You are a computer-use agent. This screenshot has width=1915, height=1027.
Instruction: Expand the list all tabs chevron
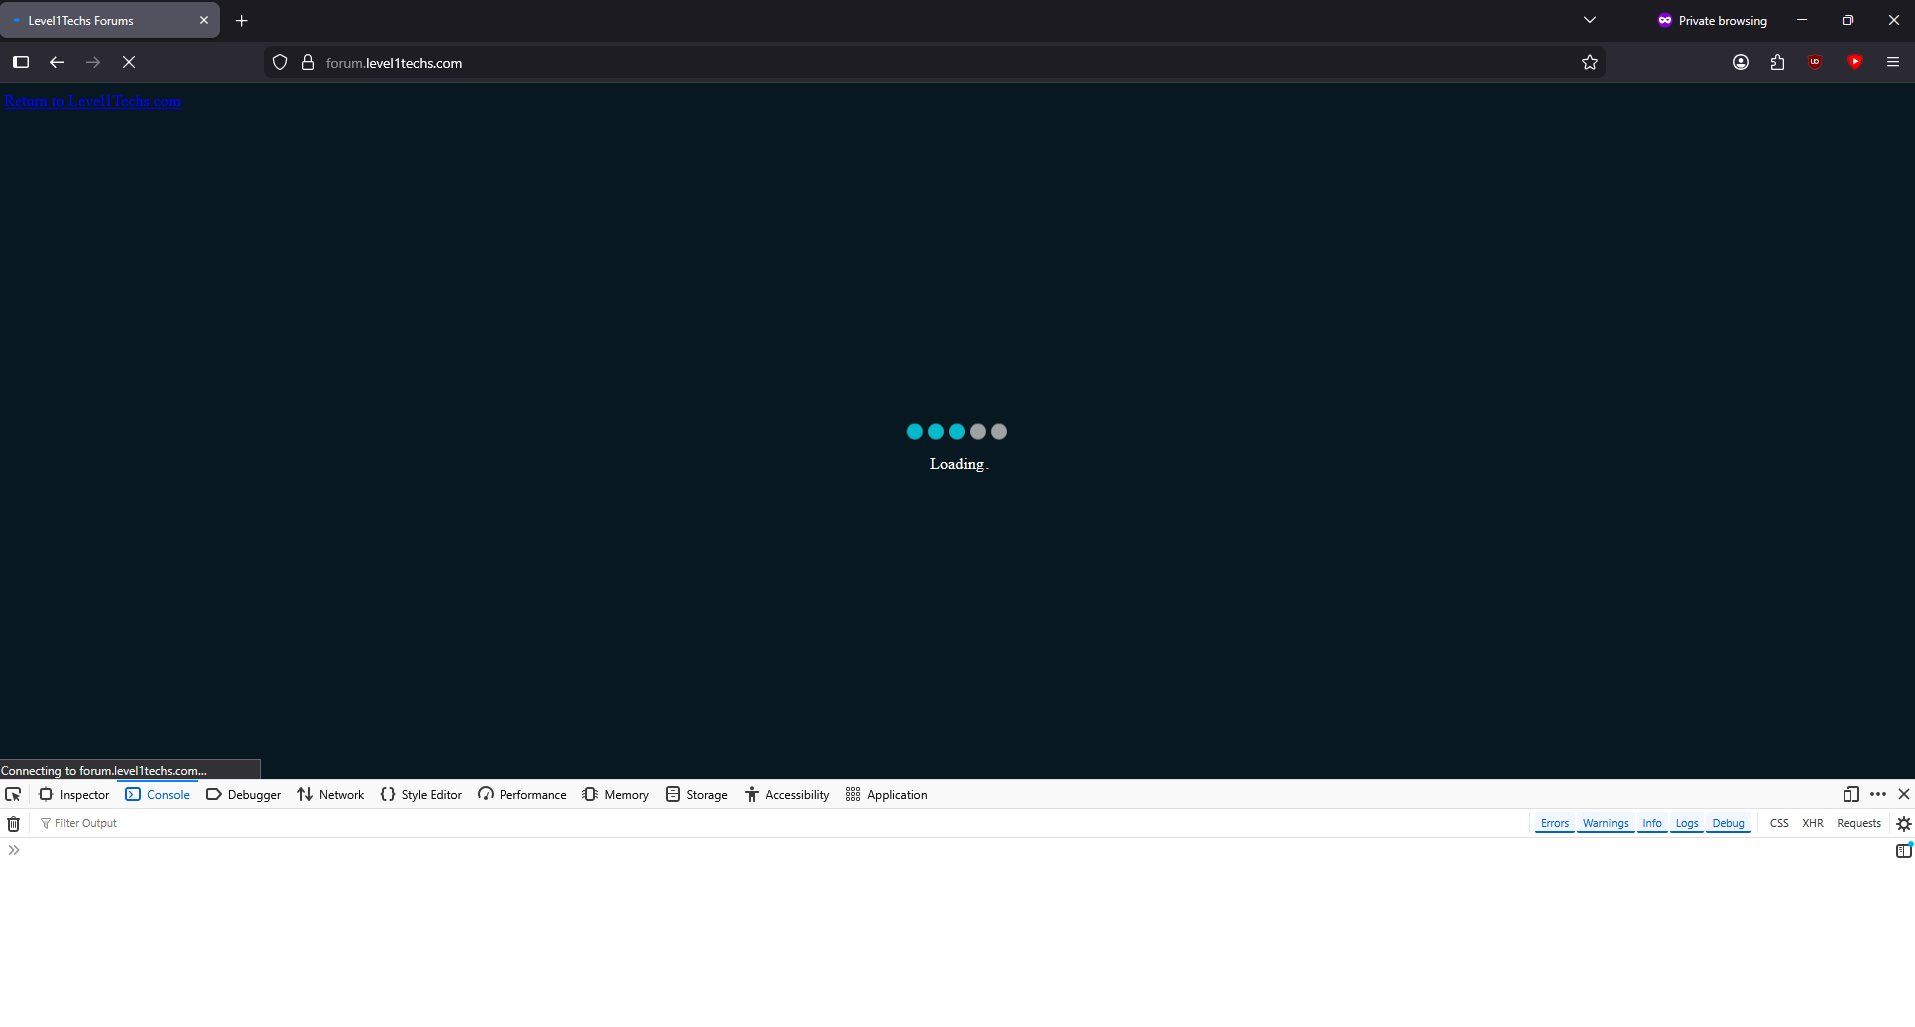tap(1590, 20)
